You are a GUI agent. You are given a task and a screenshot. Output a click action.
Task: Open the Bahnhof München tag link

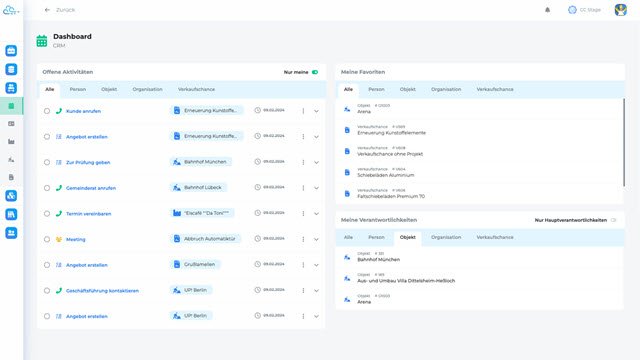point(201,162)
